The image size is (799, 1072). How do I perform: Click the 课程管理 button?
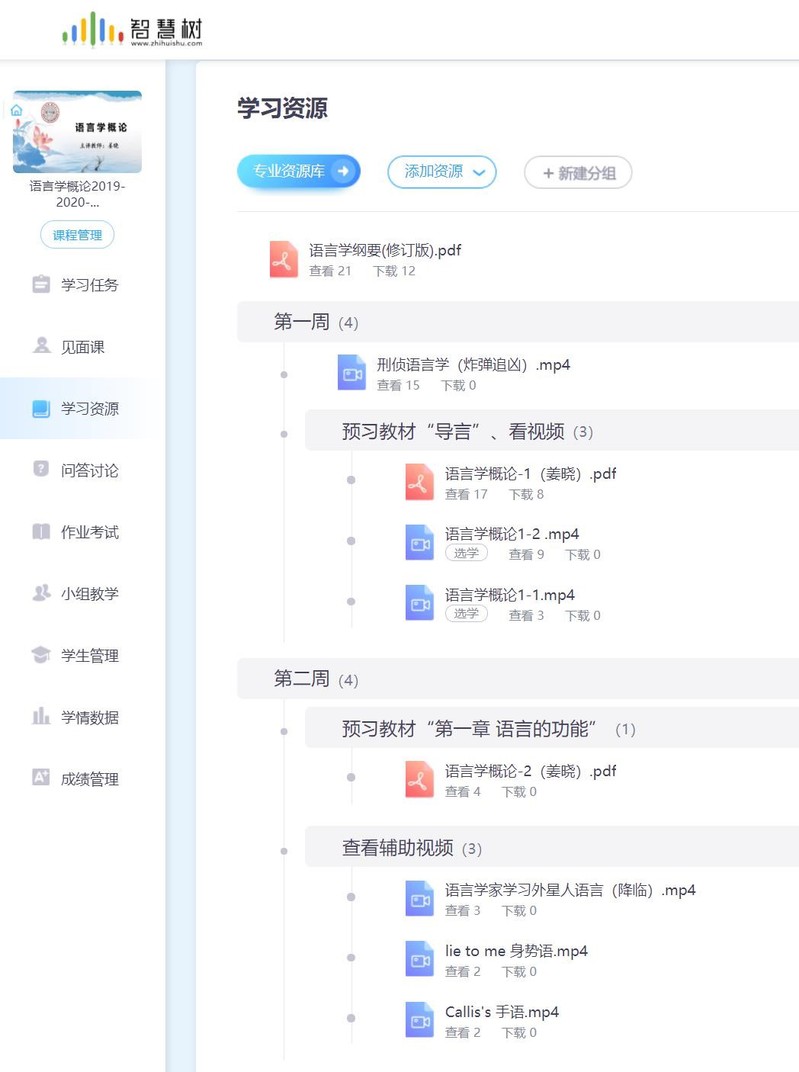77,235
